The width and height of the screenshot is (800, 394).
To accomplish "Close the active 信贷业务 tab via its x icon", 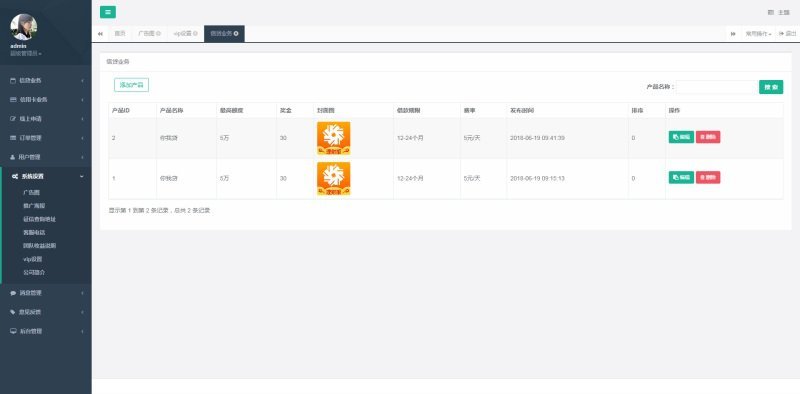I will click(x=236, y=34).
